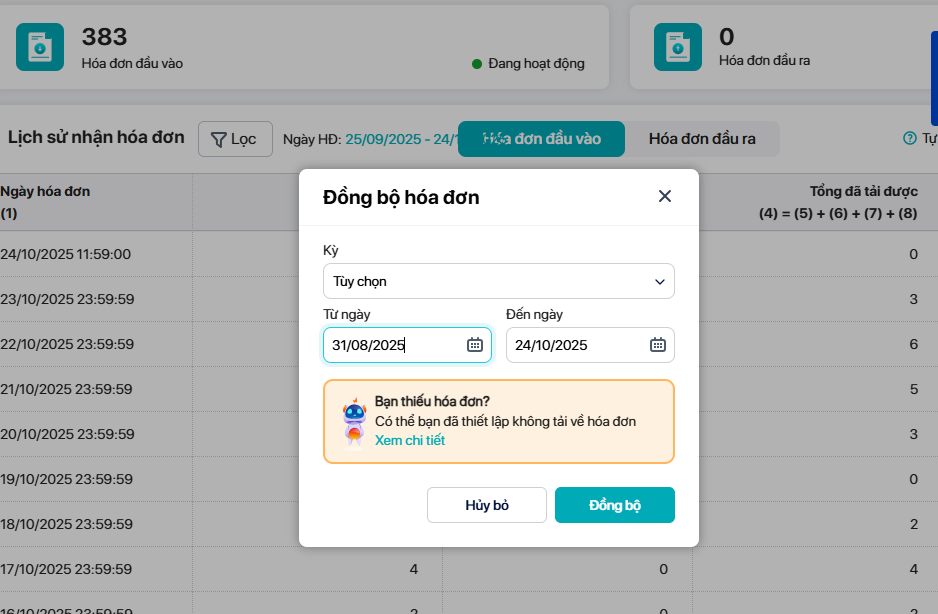The image size is (938, 614).
Task: Close the Đồng bộ hóa đơn dialog
Action: pos(665,196)
